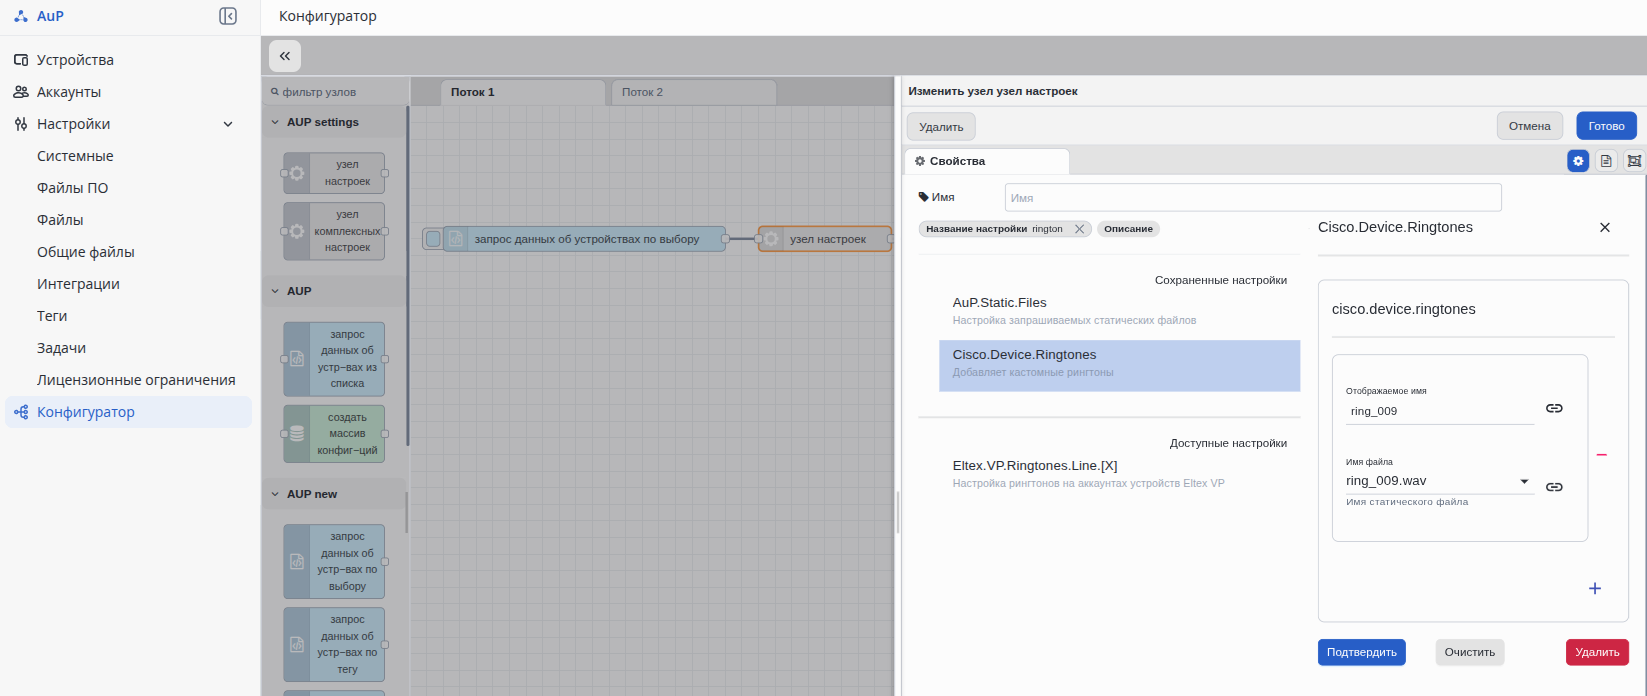Image resolution: width=1647 pixels, height=696 pixels.
Task: Collapse the AUP settings palette category
Action: coord(334,122)
